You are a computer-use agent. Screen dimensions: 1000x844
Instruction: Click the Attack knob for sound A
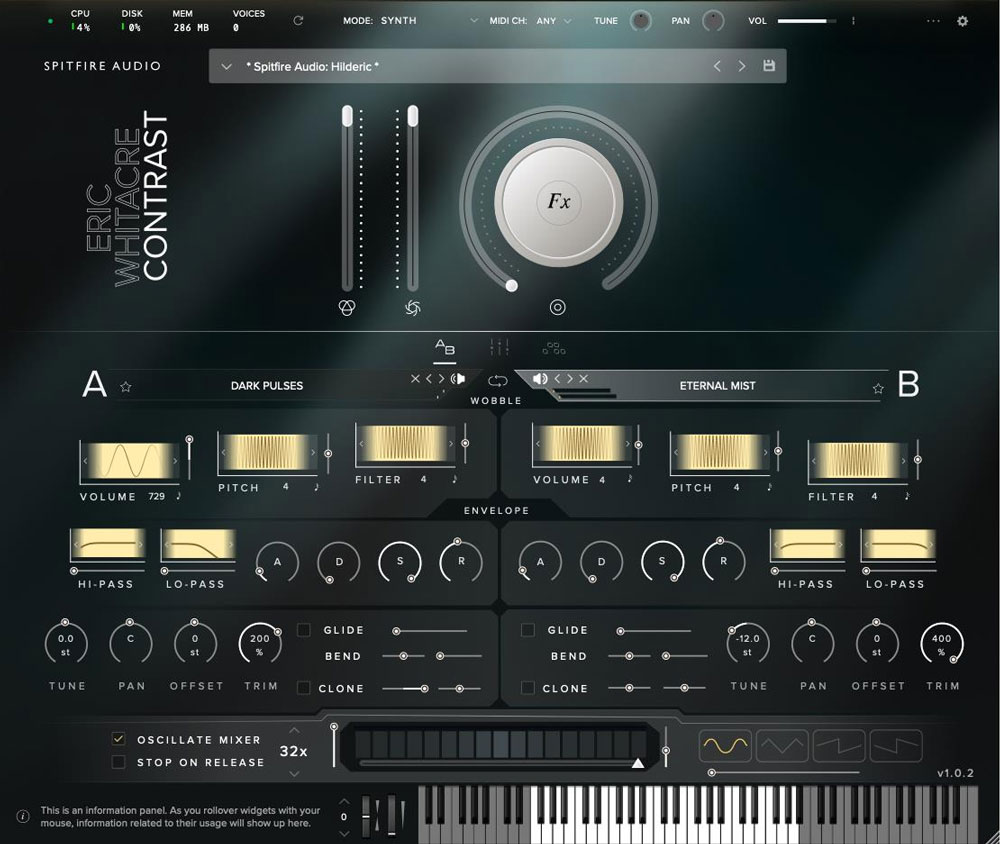coord(277,562)
